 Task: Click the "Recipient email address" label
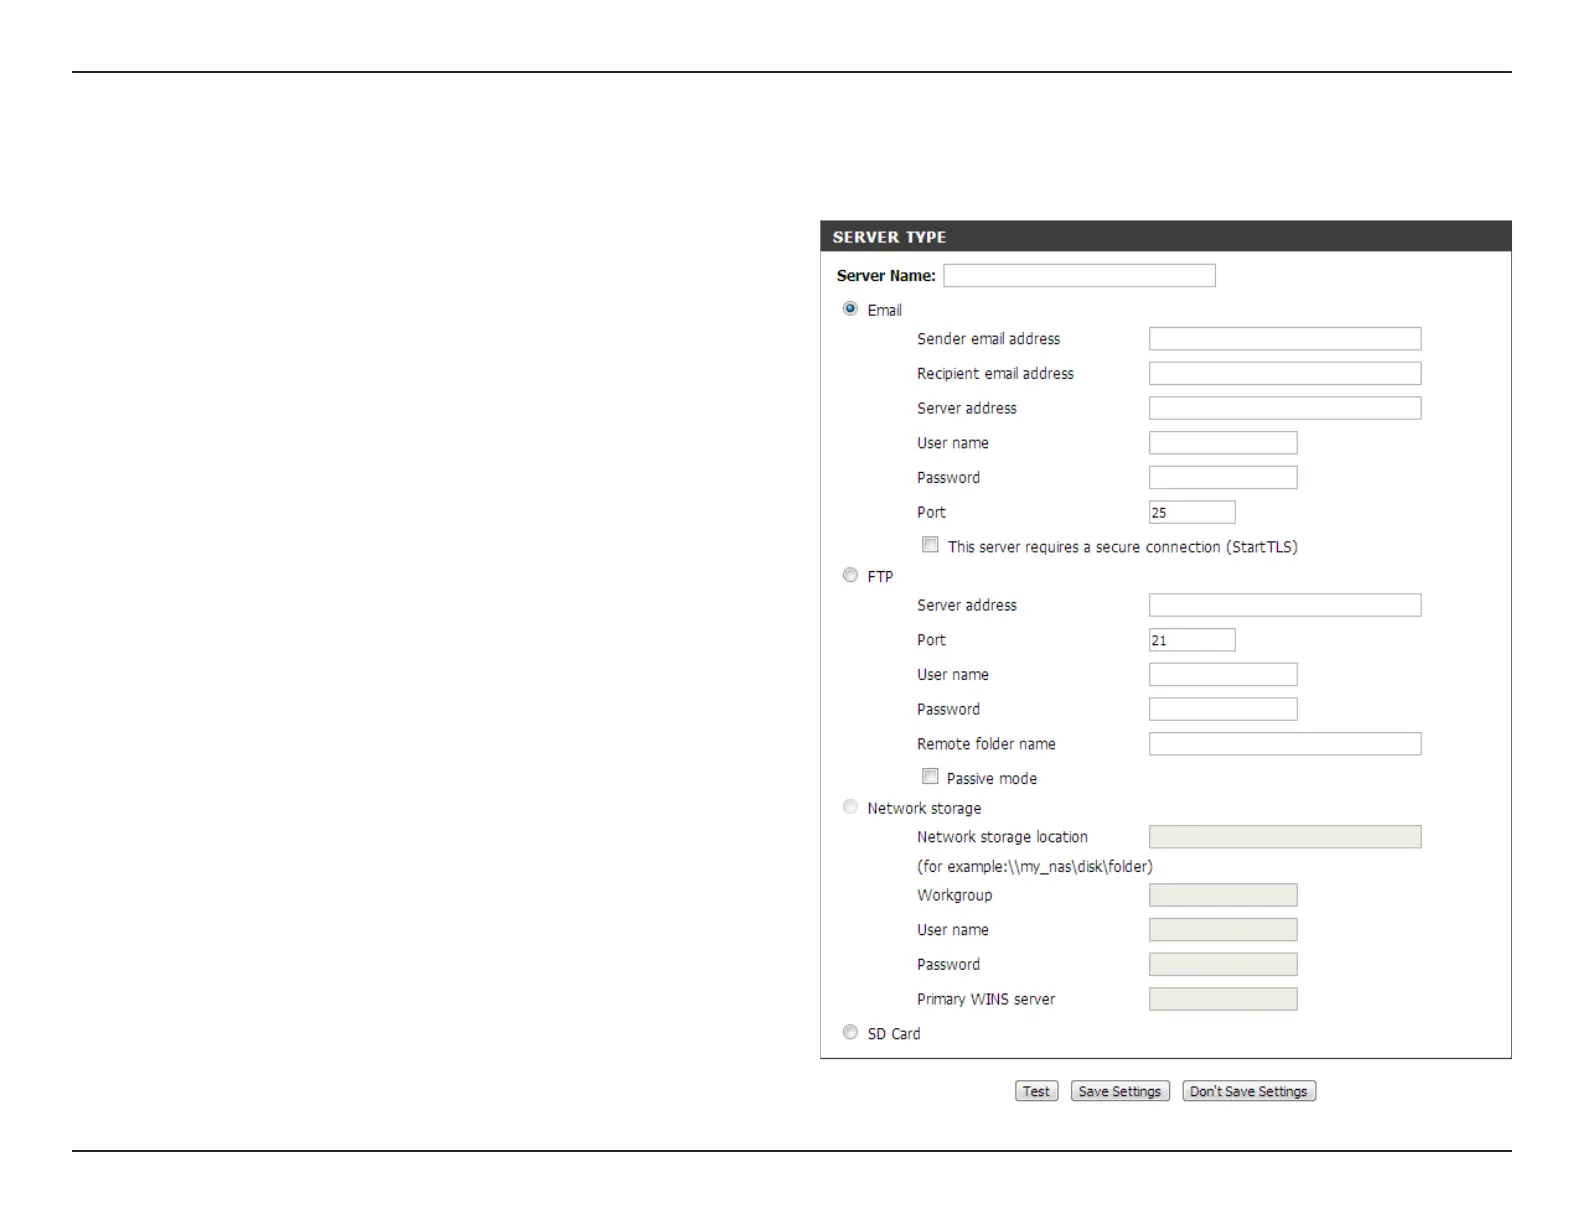point(995,373)
